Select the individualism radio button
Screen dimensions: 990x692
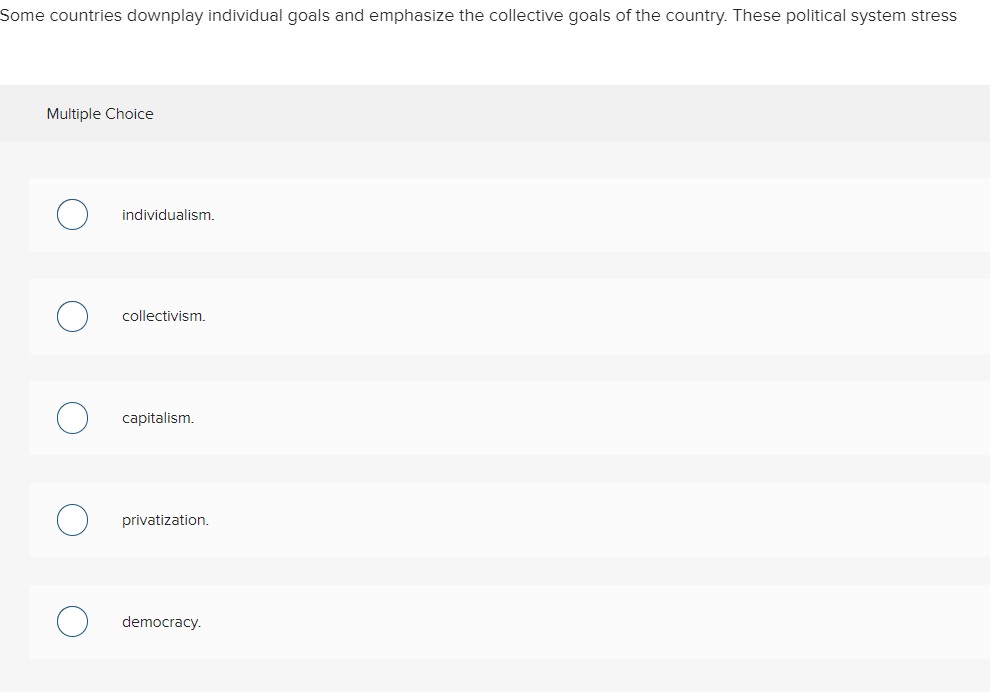pyautogui.click(x=71, y=214)
